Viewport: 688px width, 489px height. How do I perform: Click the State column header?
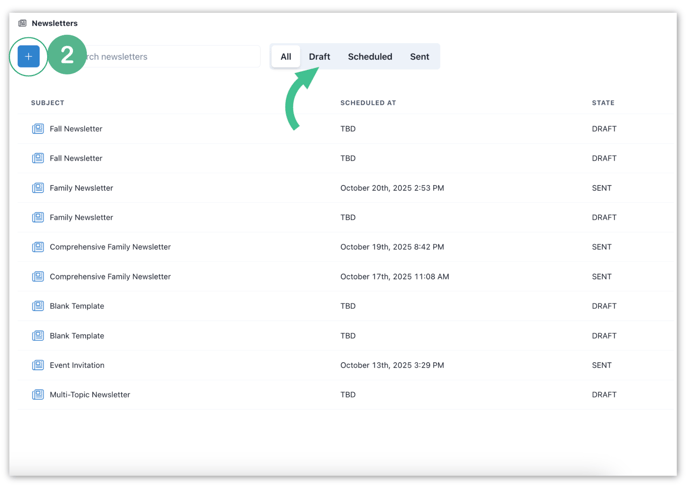point(603,103)
